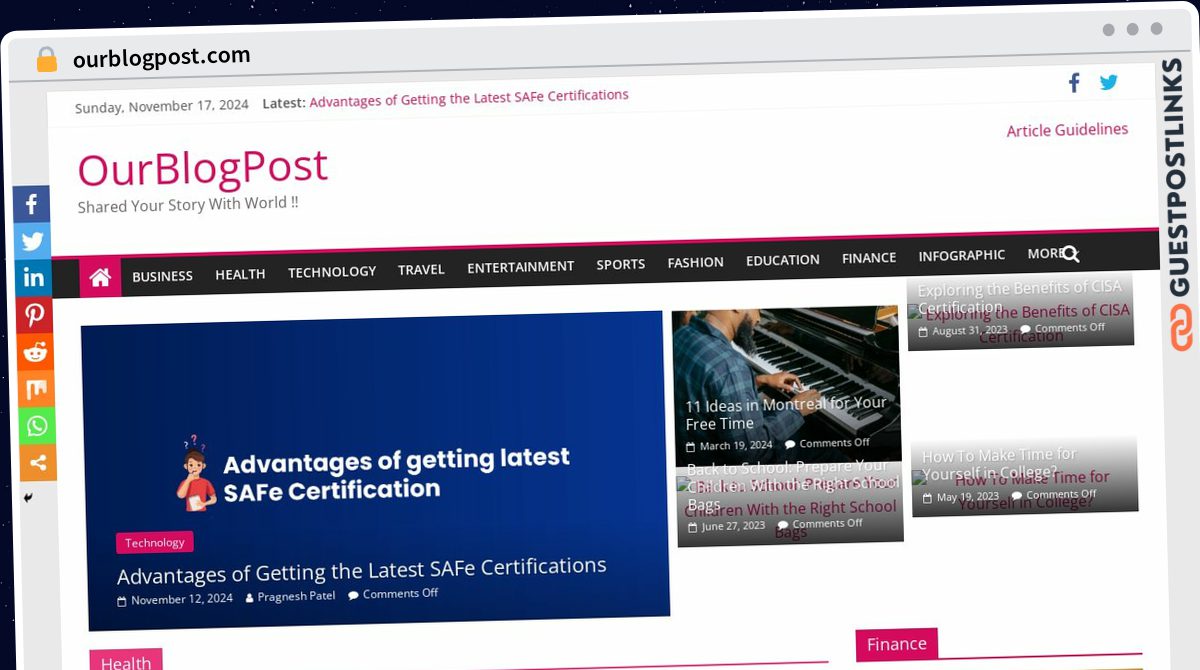Click the Sunday, November 17, 2024 date text
Screen dimensions: 1200x670
162,106
